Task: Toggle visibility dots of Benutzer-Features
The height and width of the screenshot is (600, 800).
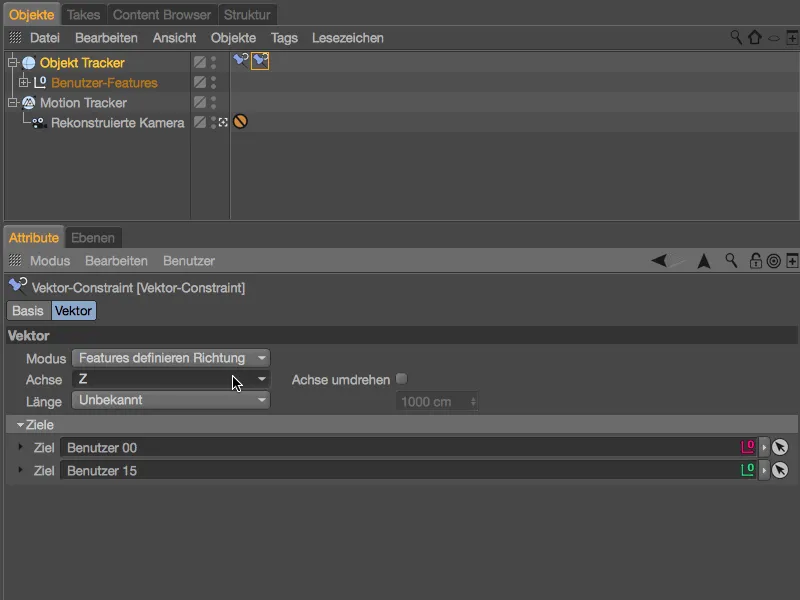Action: click(x=213, y=82)
